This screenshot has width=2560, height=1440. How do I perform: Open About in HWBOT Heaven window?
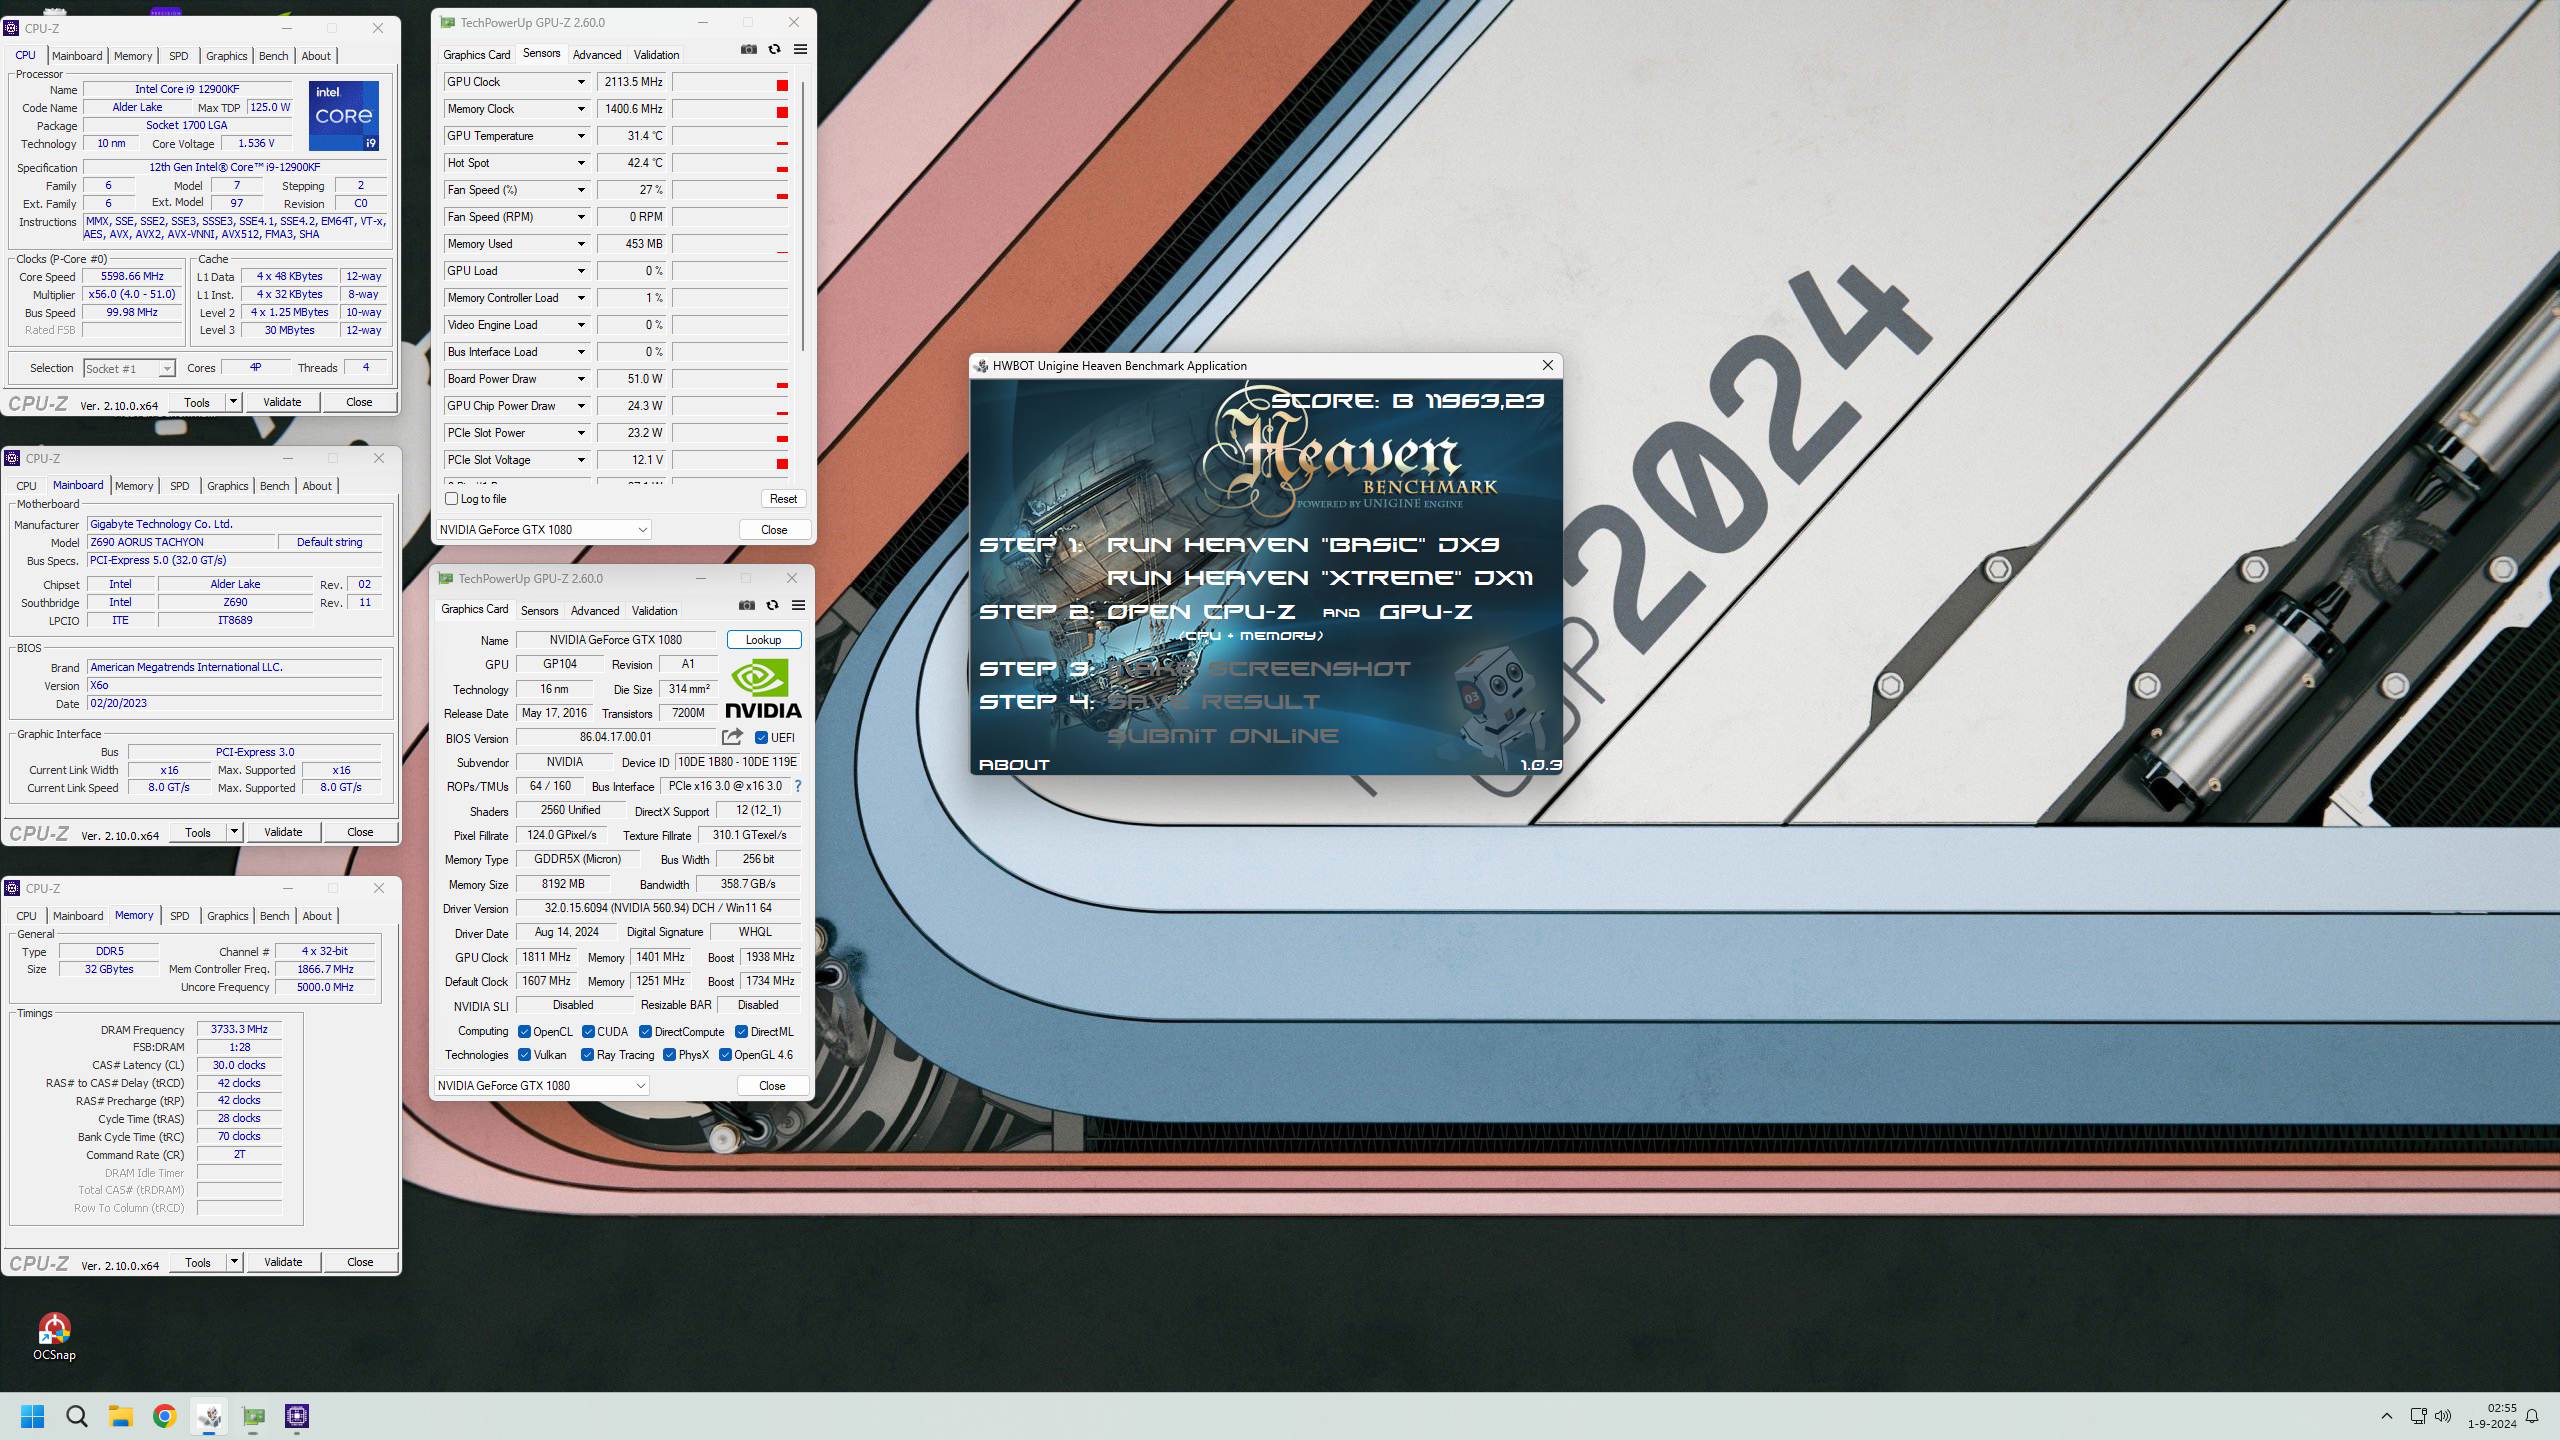tap(1014, 765)
